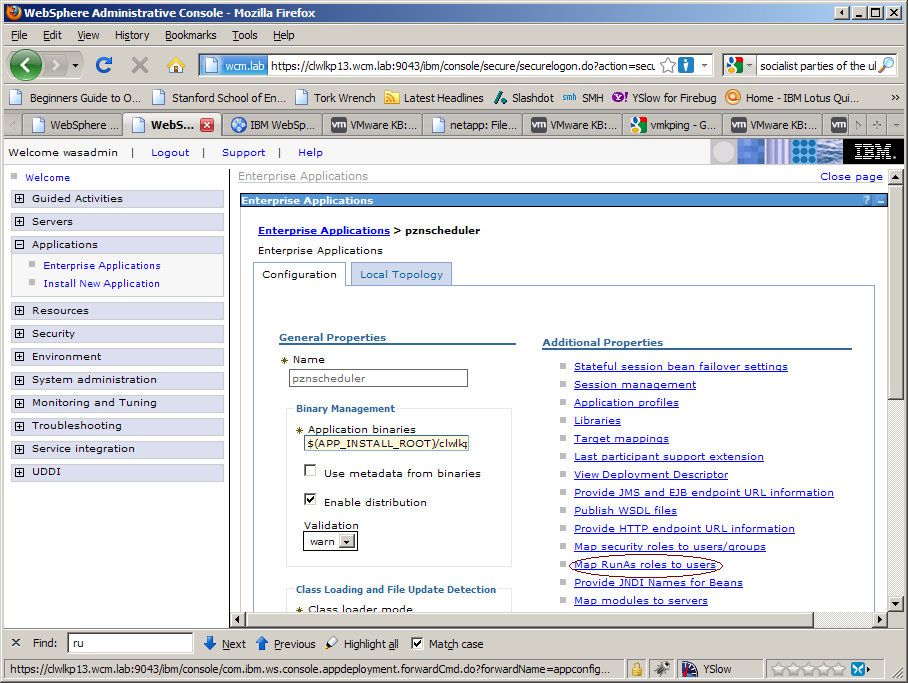
Task: Open the Help menu
Action: (x=284, y=35)
